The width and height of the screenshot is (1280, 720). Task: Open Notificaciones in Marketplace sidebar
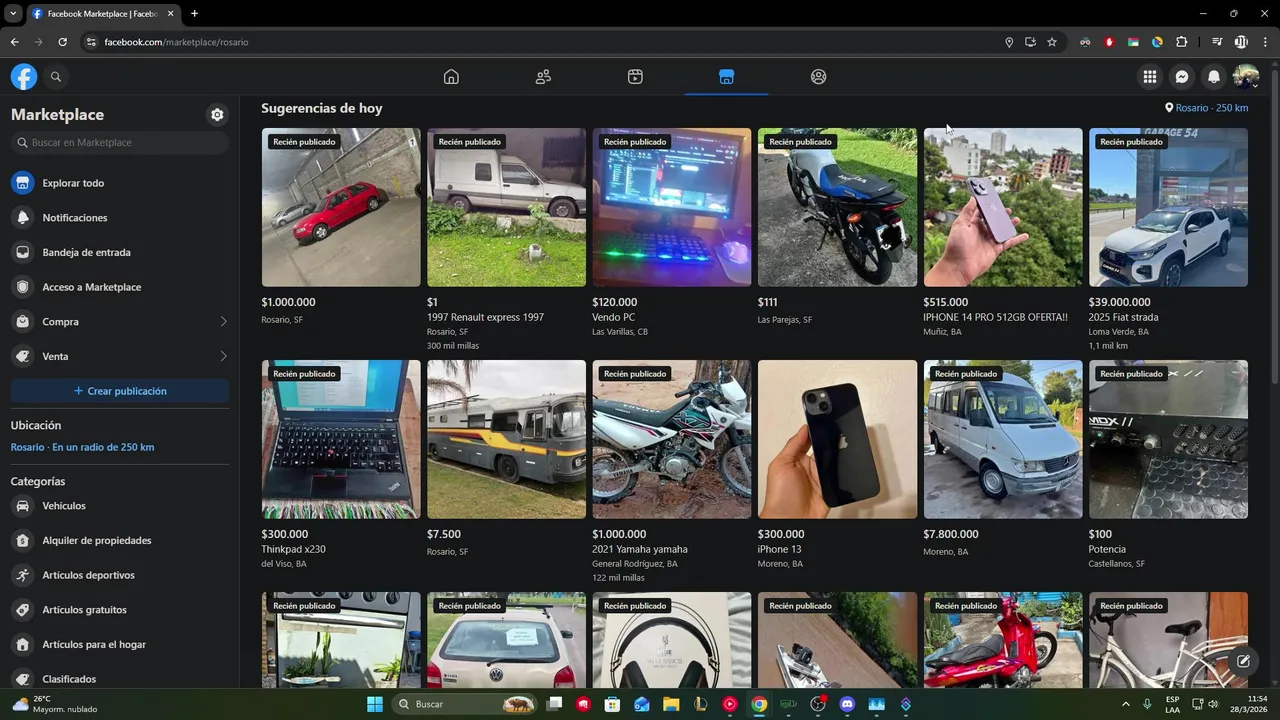tap(120, 218)
